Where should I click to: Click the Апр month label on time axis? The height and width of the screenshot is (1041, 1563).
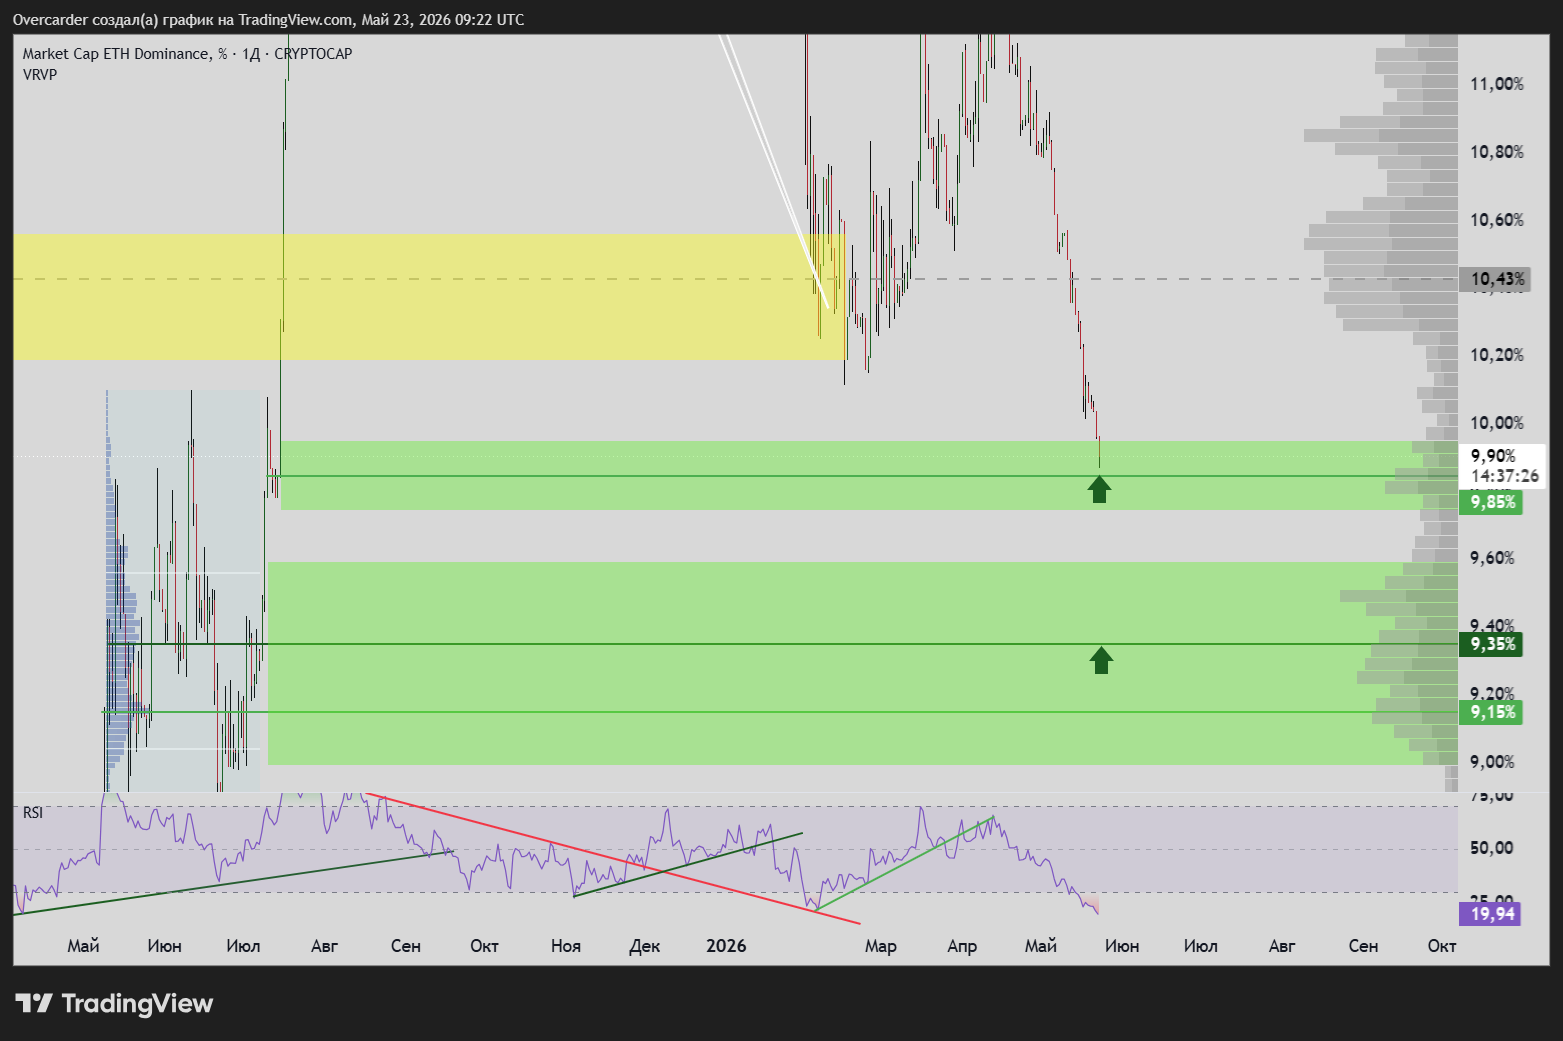tap(962, 946)
